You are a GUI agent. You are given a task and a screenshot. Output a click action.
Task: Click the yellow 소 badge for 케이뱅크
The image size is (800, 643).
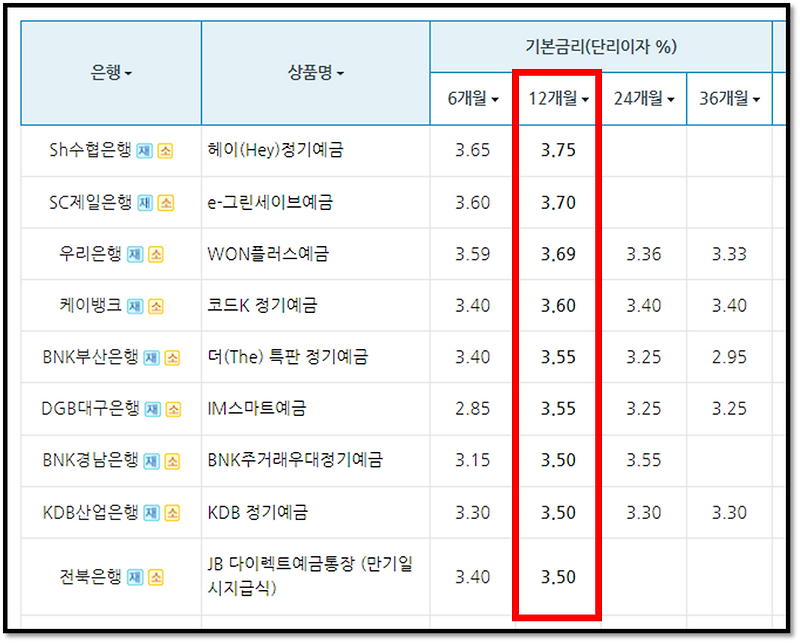156,306
